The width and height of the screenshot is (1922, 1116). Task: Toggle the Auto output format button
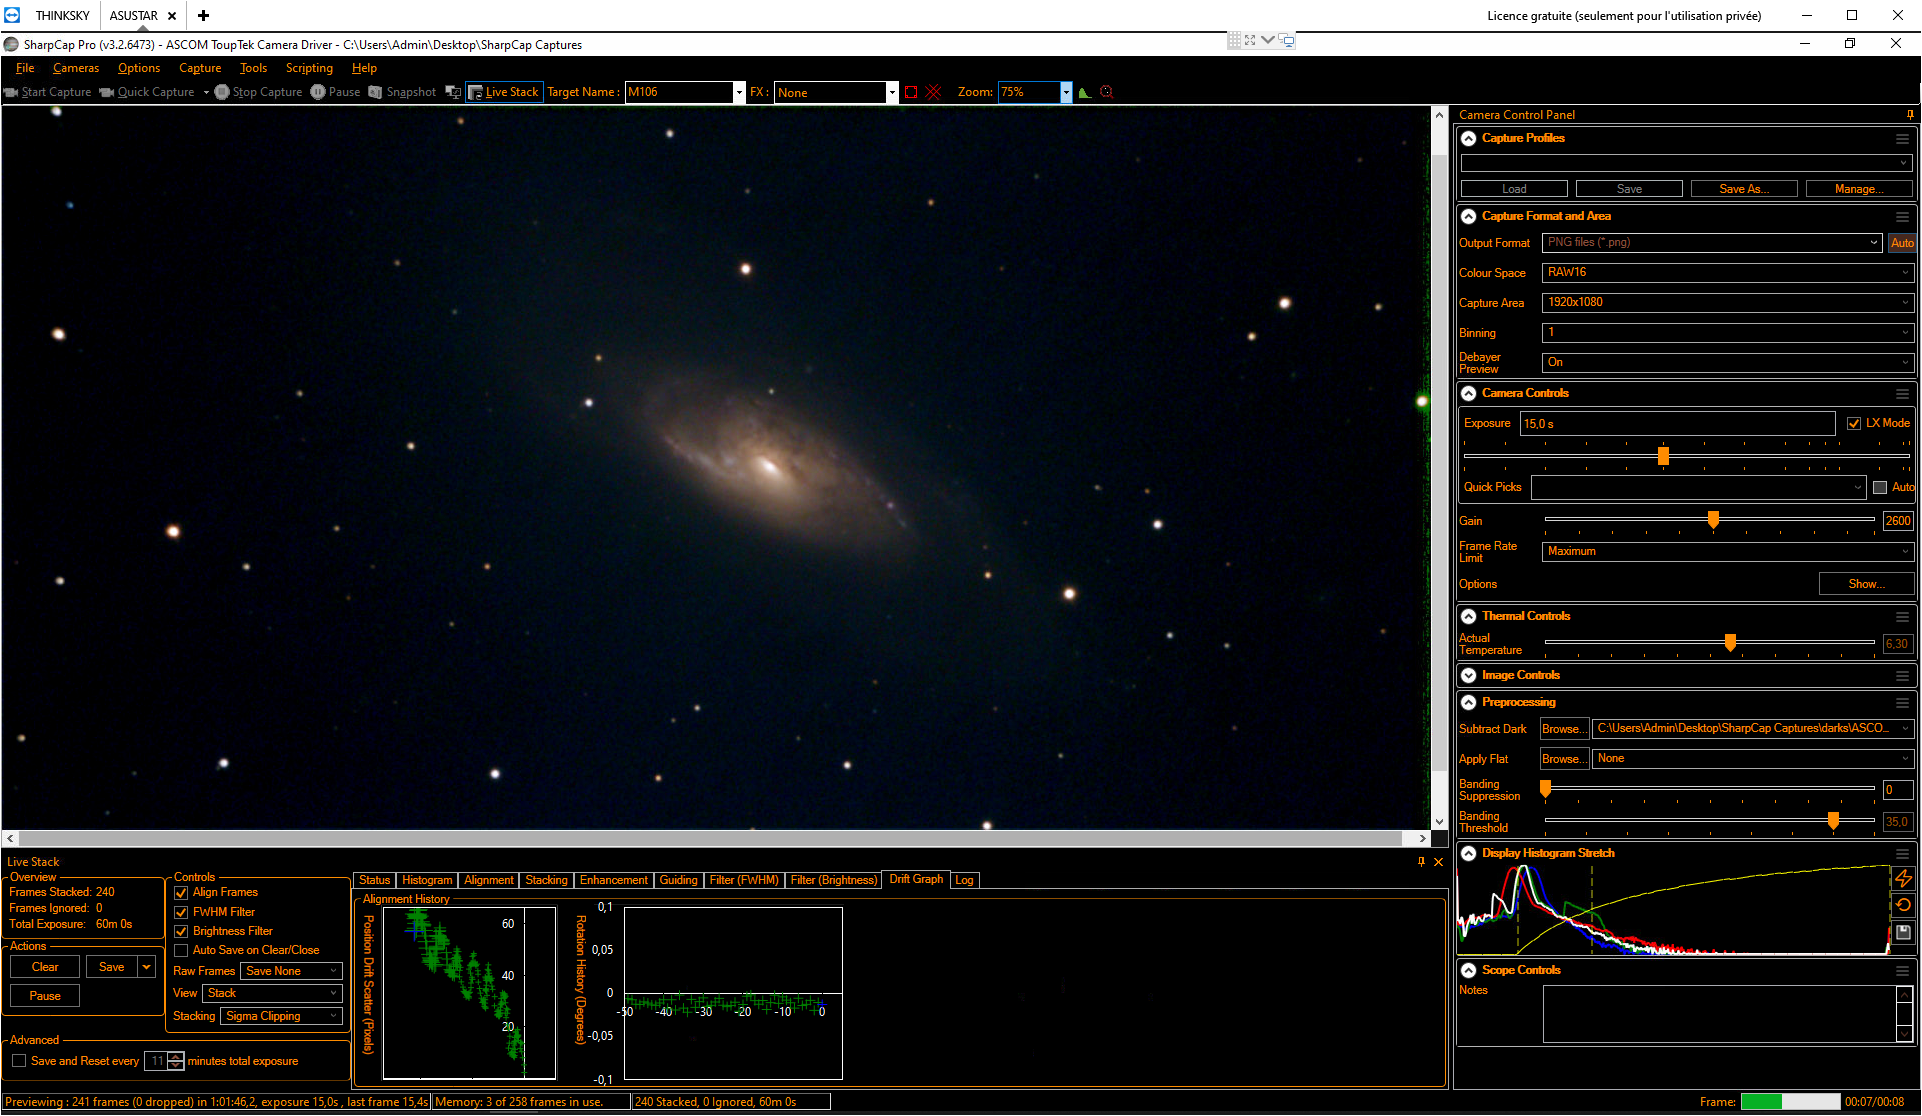[1901, 243]
